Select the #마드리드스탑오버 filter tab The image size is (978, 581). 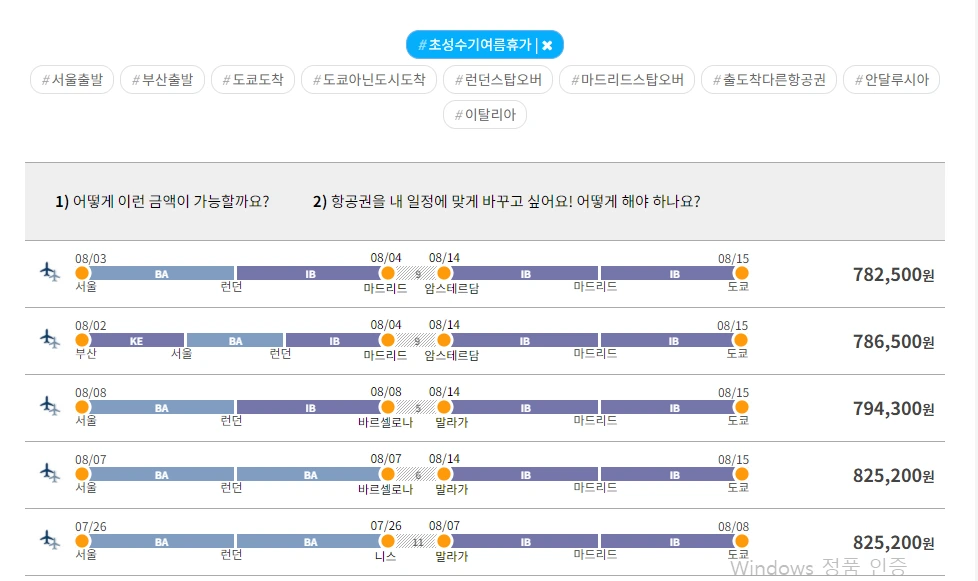click(627, 79)
